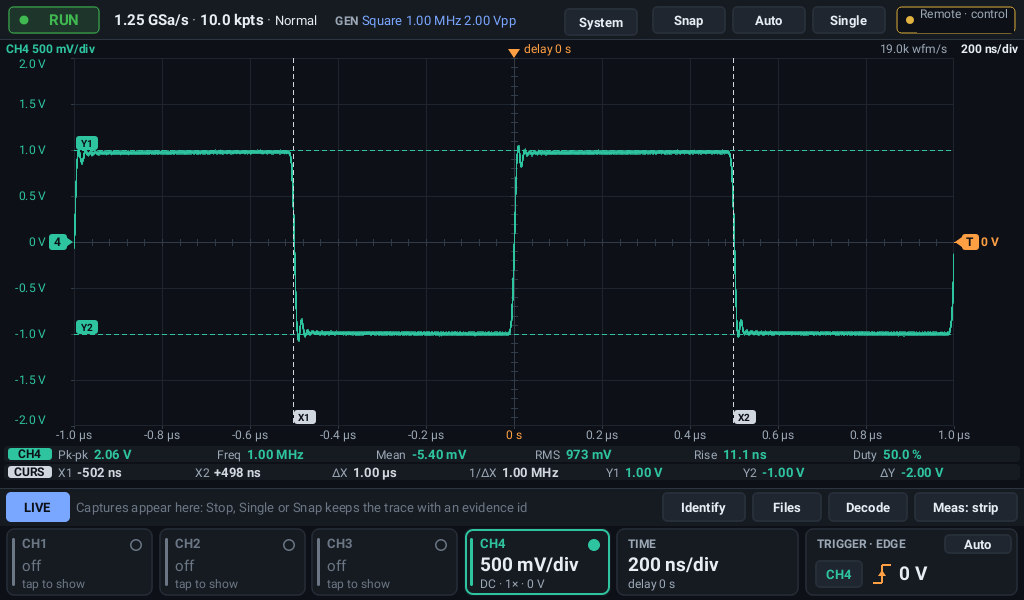Open the Identify function

point(703,507)
